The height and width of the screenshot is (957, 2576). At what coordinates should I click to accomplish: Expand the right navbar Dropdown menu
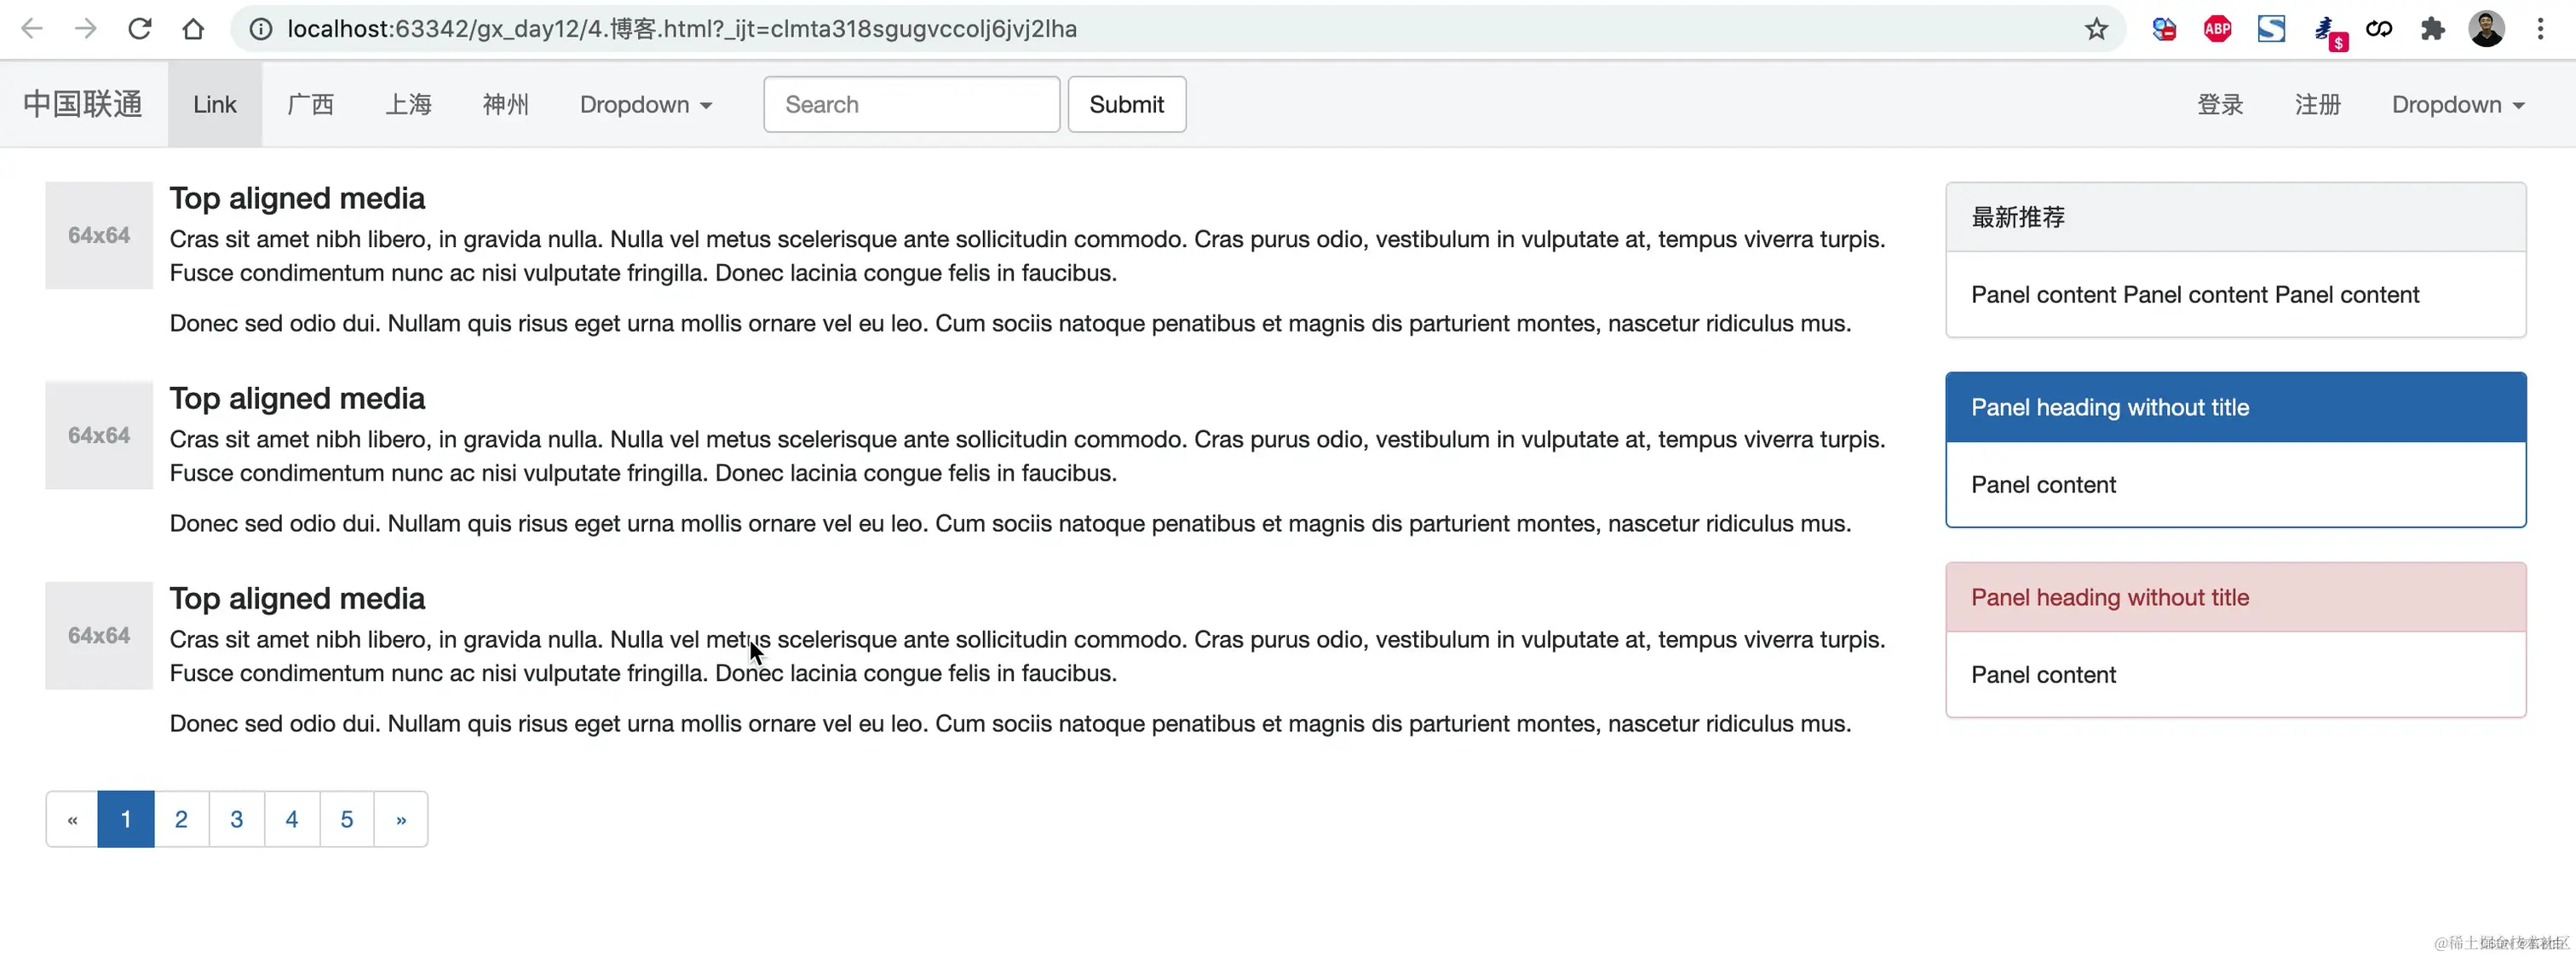(2457, 105)
